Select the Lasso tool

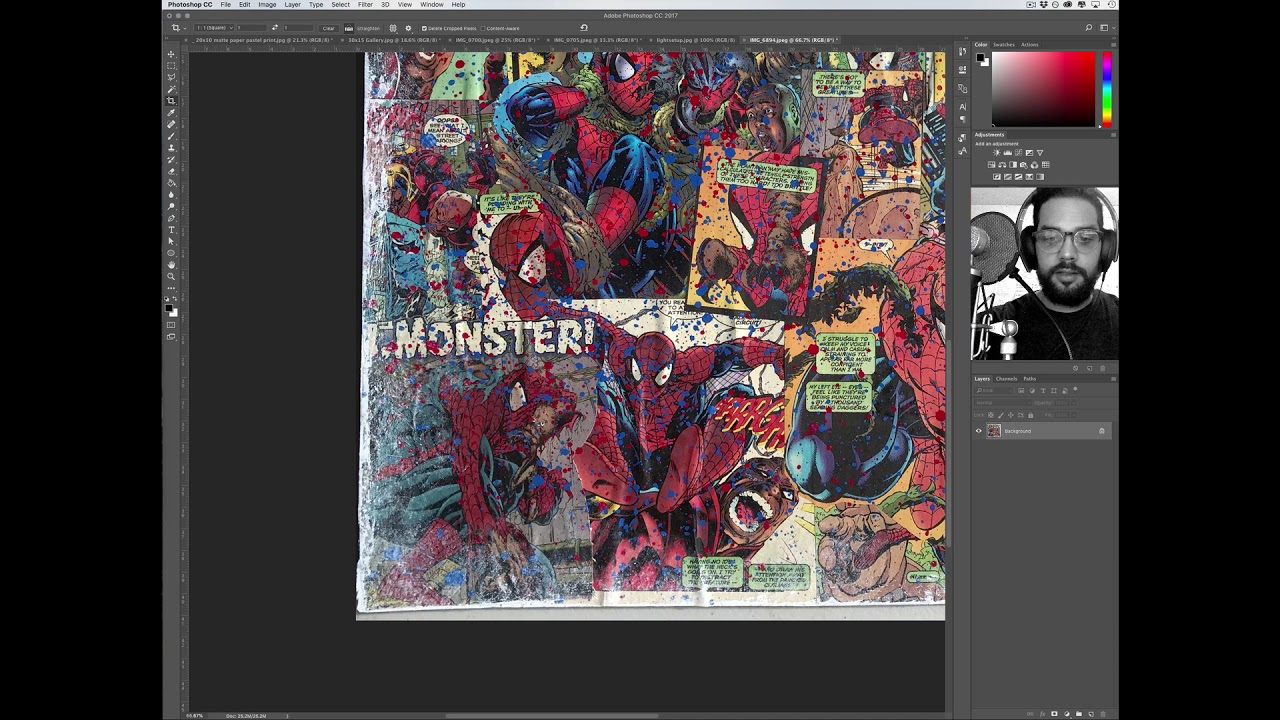tap(171, 76)
